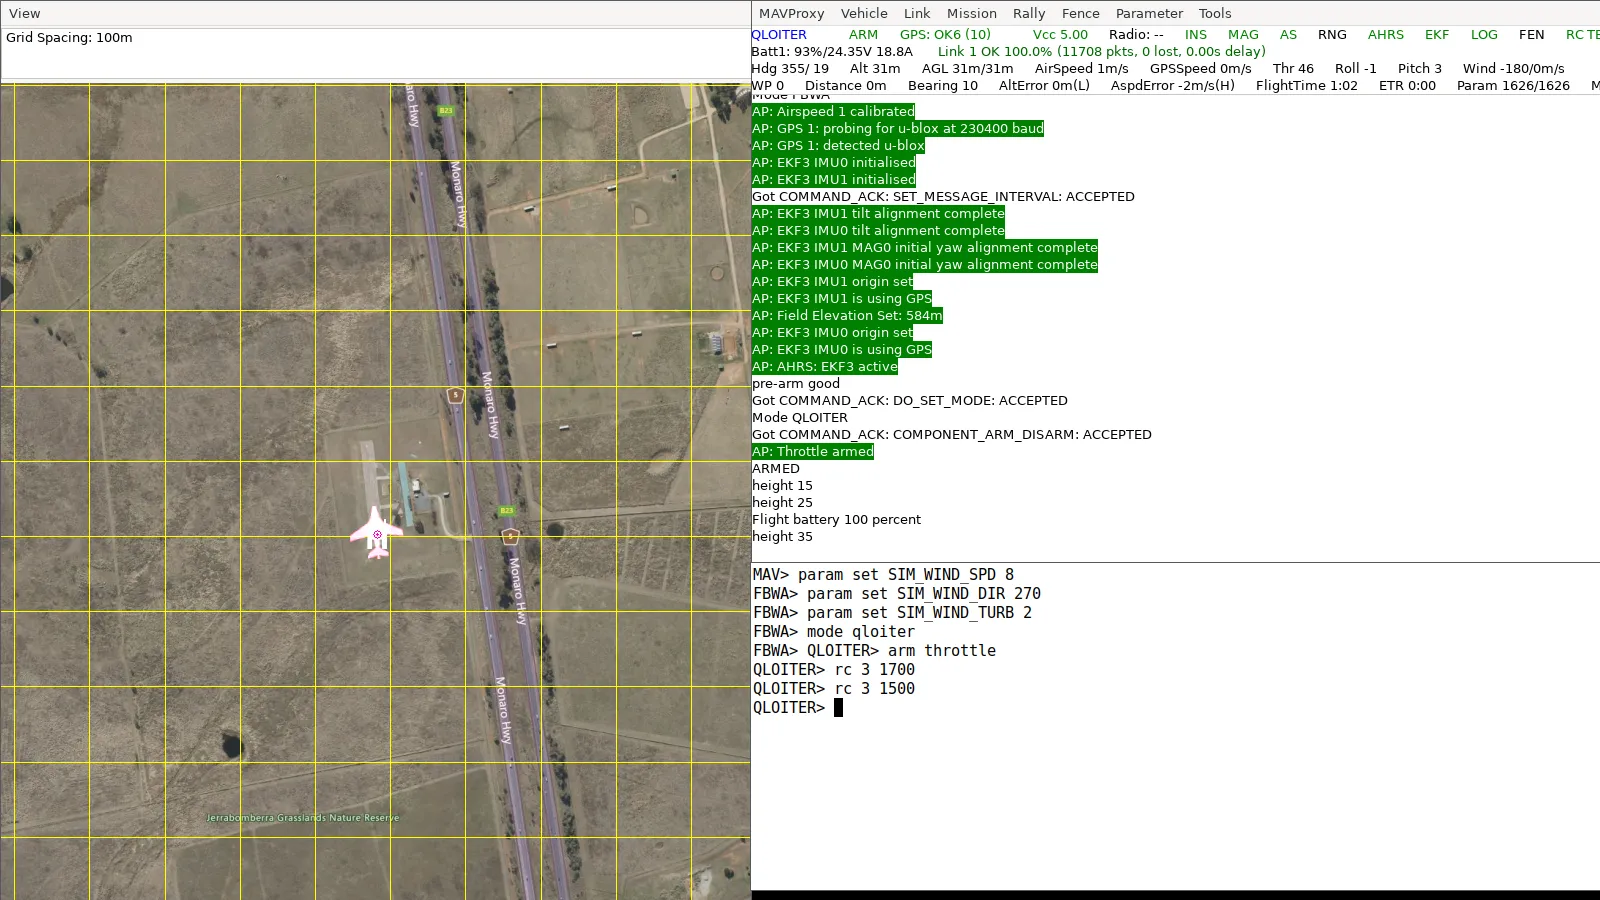The image size is (1600, 900).
Task: Click the Hdg 355/19 heading readout
Action: [790, 69]
